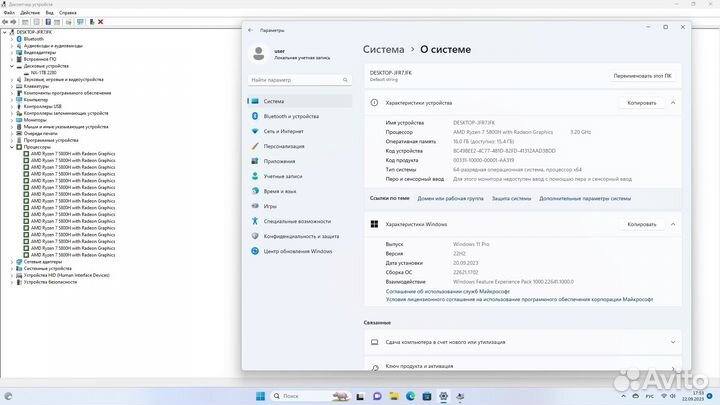720x405 pixels.
Task: Click the Windows Start button on taskbar
Action: pos(260,396)
